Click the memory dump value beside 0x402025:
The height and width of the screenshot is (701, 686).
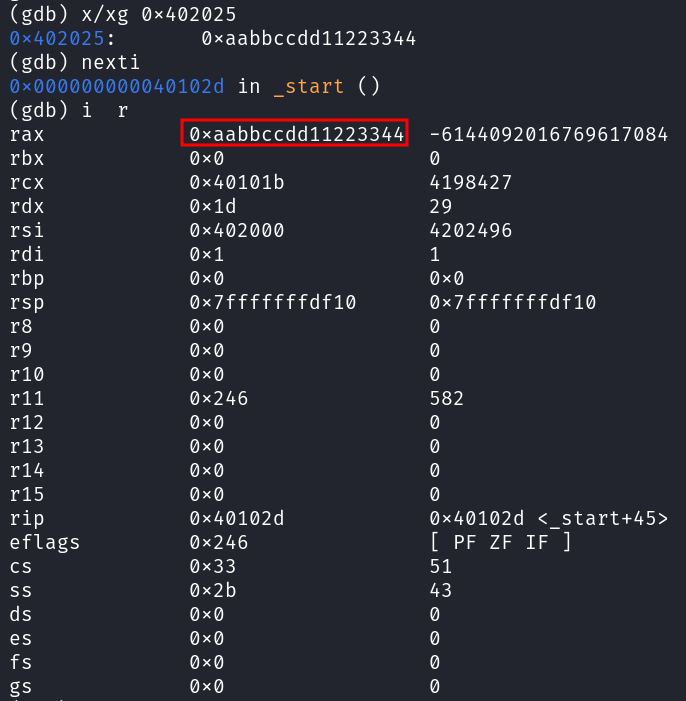[x=307, y=38]
